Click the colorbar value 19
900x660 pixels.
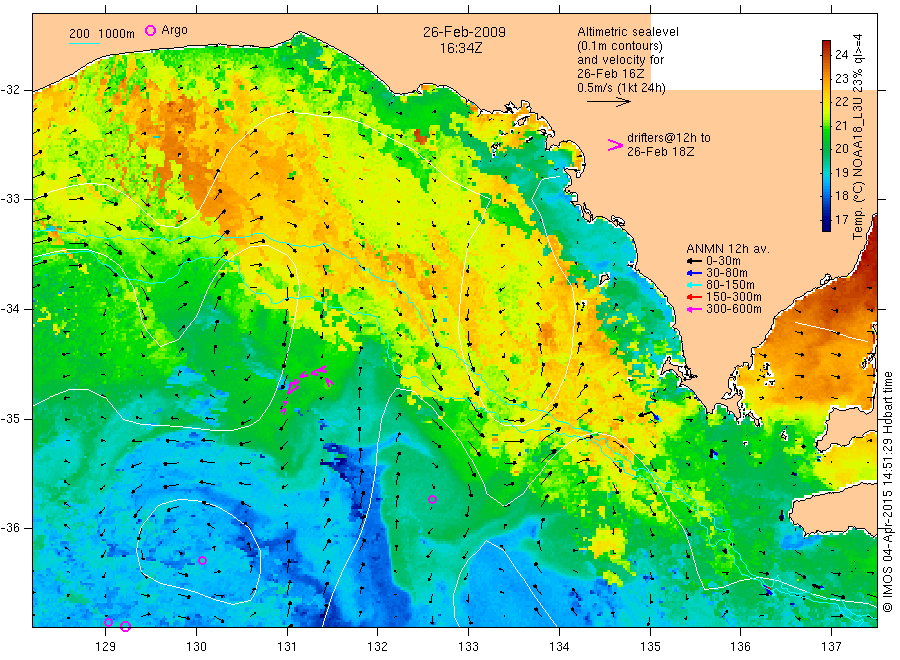(841, 172)
